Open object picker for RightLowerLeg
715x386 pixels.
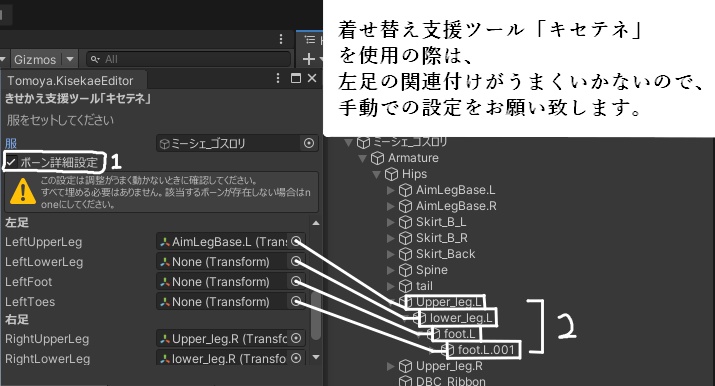(296, 358)
